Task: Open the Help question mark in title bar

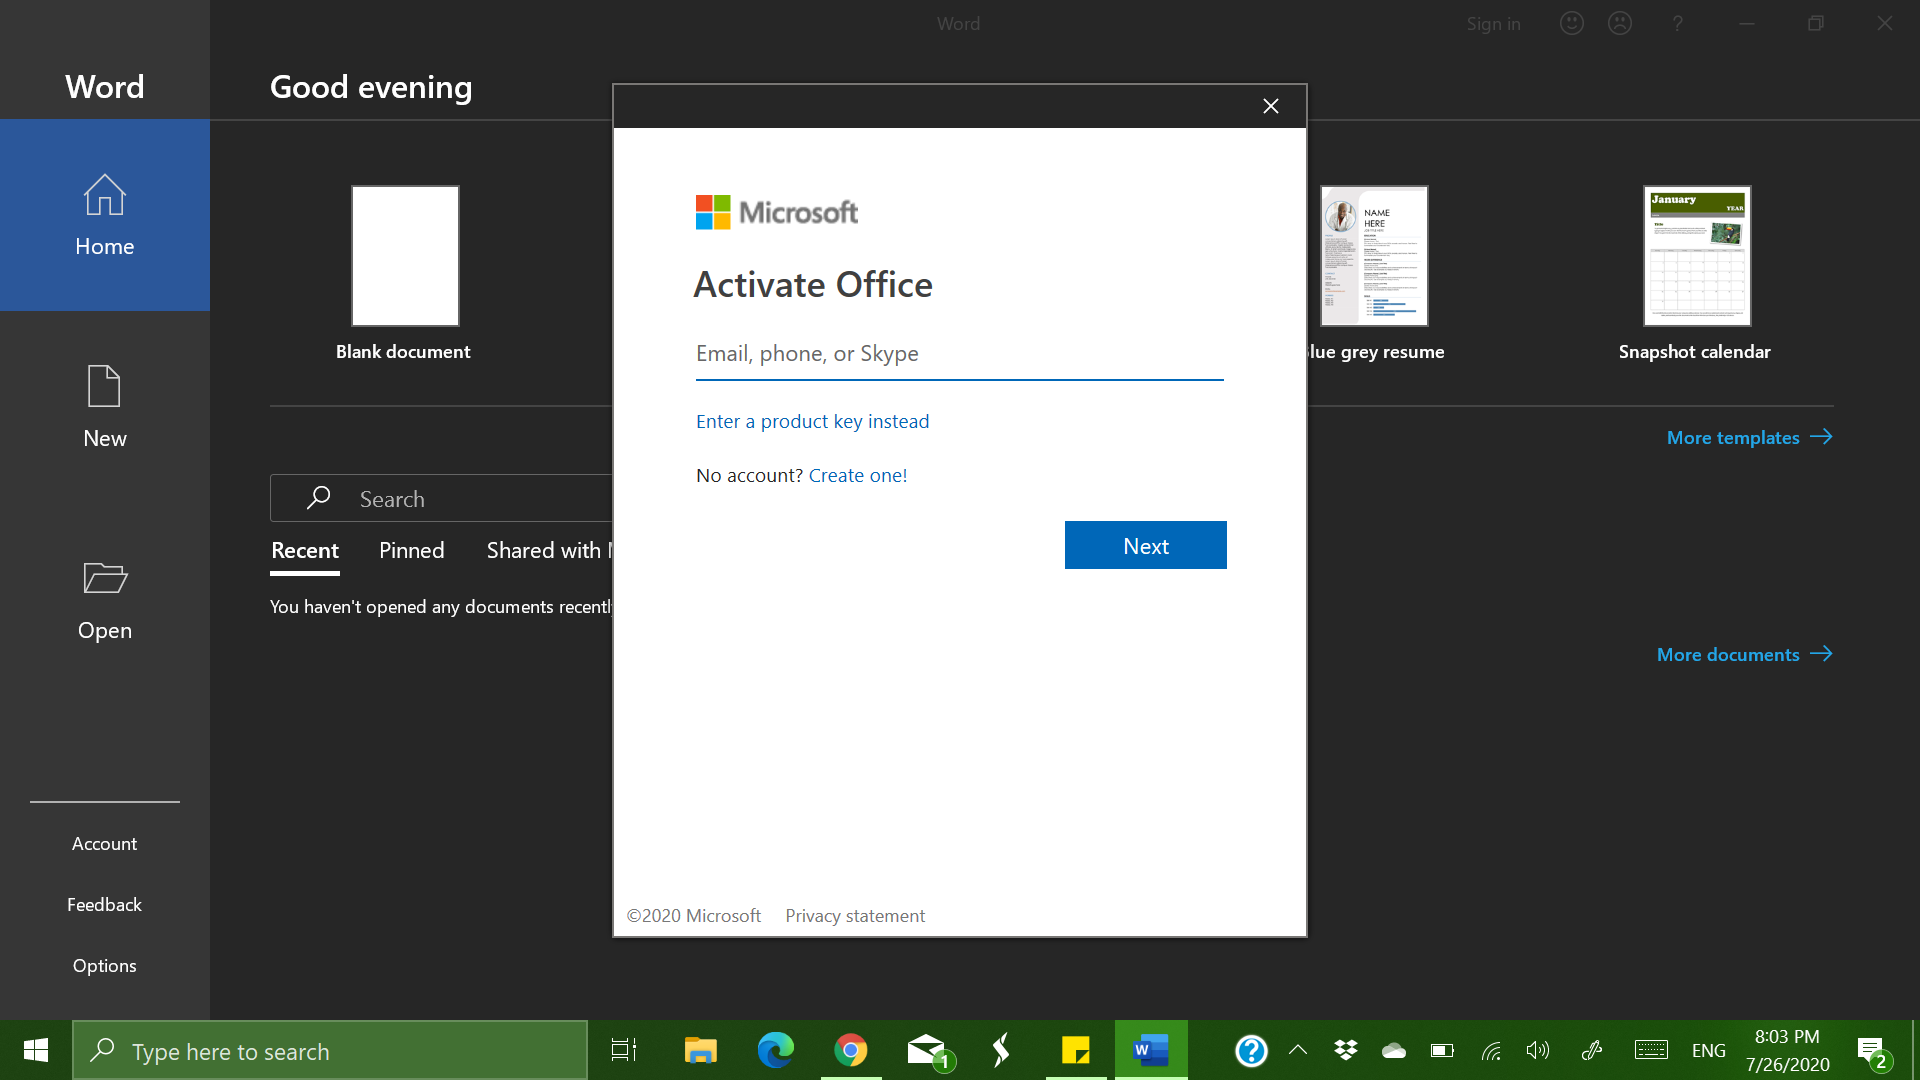Action: coord(1677,23)
